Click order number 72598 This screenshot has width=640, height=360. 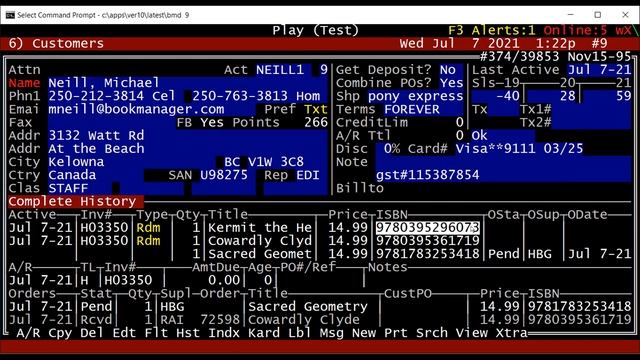[x=220, y=320]
